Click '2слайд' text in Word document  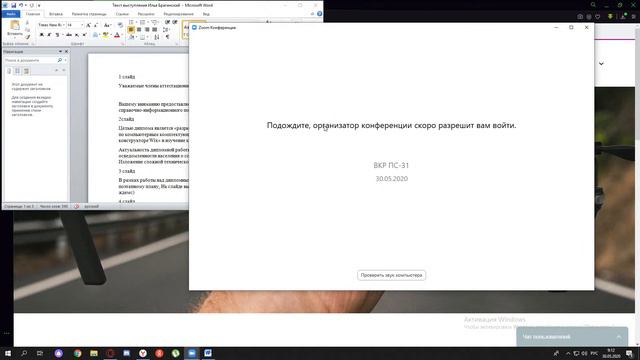pyautogui.click(x=126, y=119)
